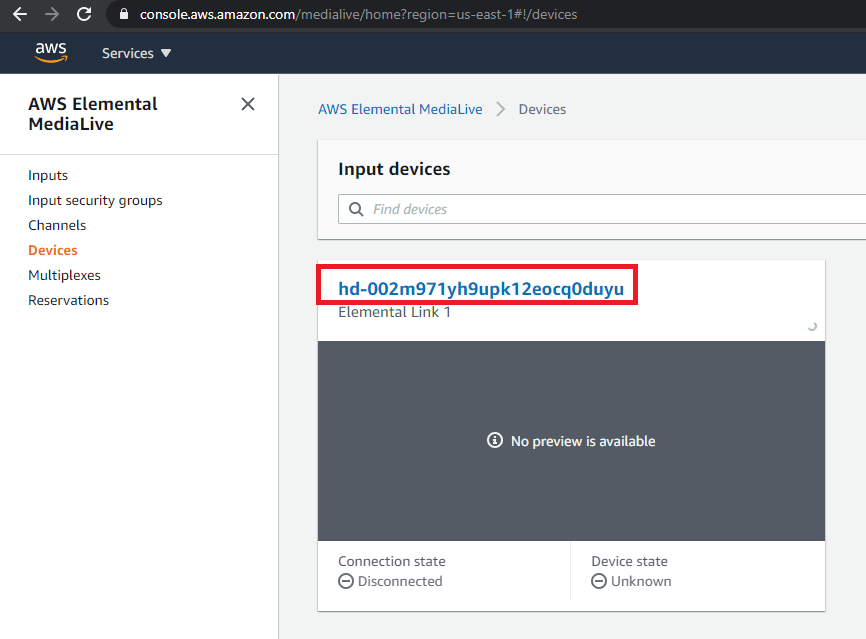Screen dimensions: 866x639
Task: Click the Unknown device state icon
Action: (598, 581)
